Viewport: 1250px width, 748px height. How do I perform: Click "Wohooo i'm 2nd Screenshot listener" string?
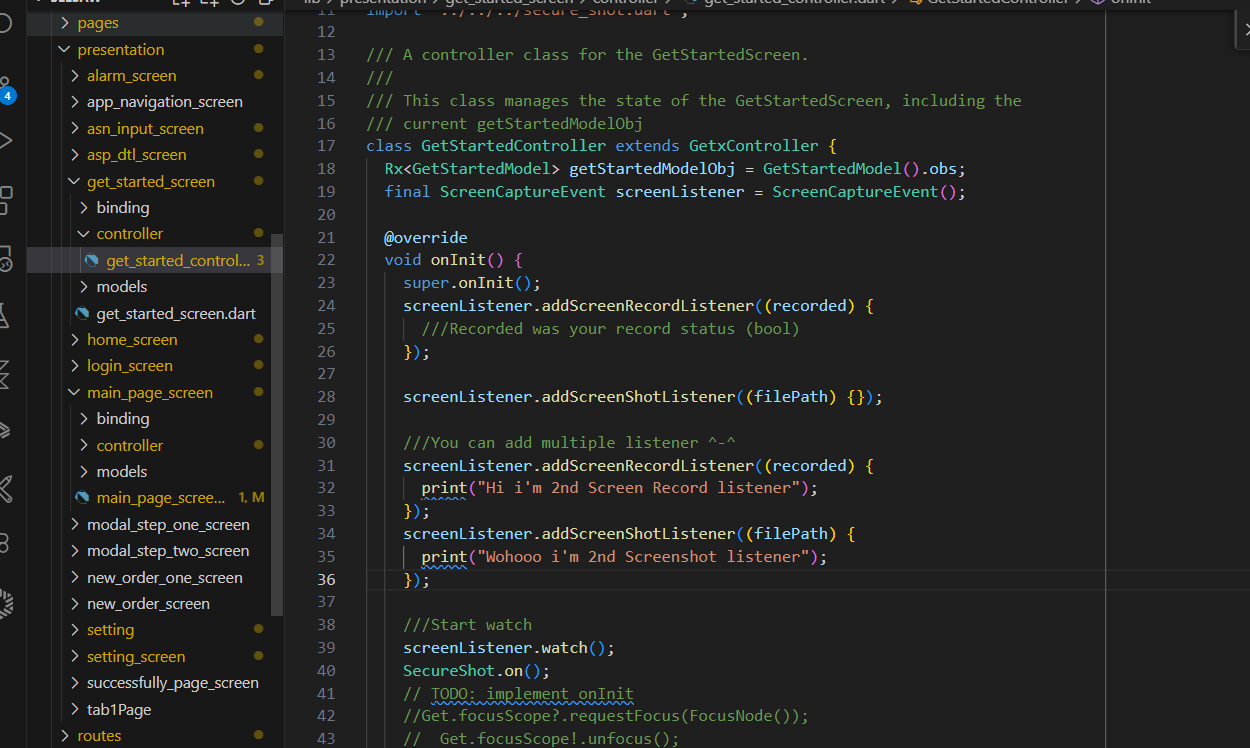coord(642,556)
